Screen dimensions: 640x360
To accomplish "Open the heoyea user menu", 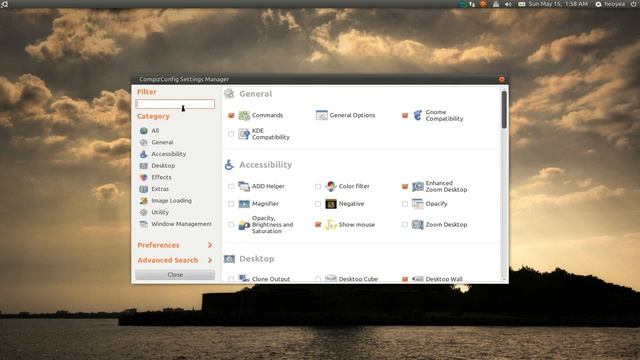I will tap(610, 4).
